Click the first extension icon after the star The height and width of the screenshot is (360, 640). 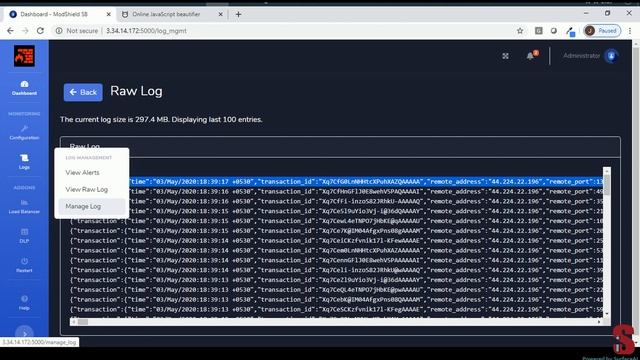click(538, 31)
